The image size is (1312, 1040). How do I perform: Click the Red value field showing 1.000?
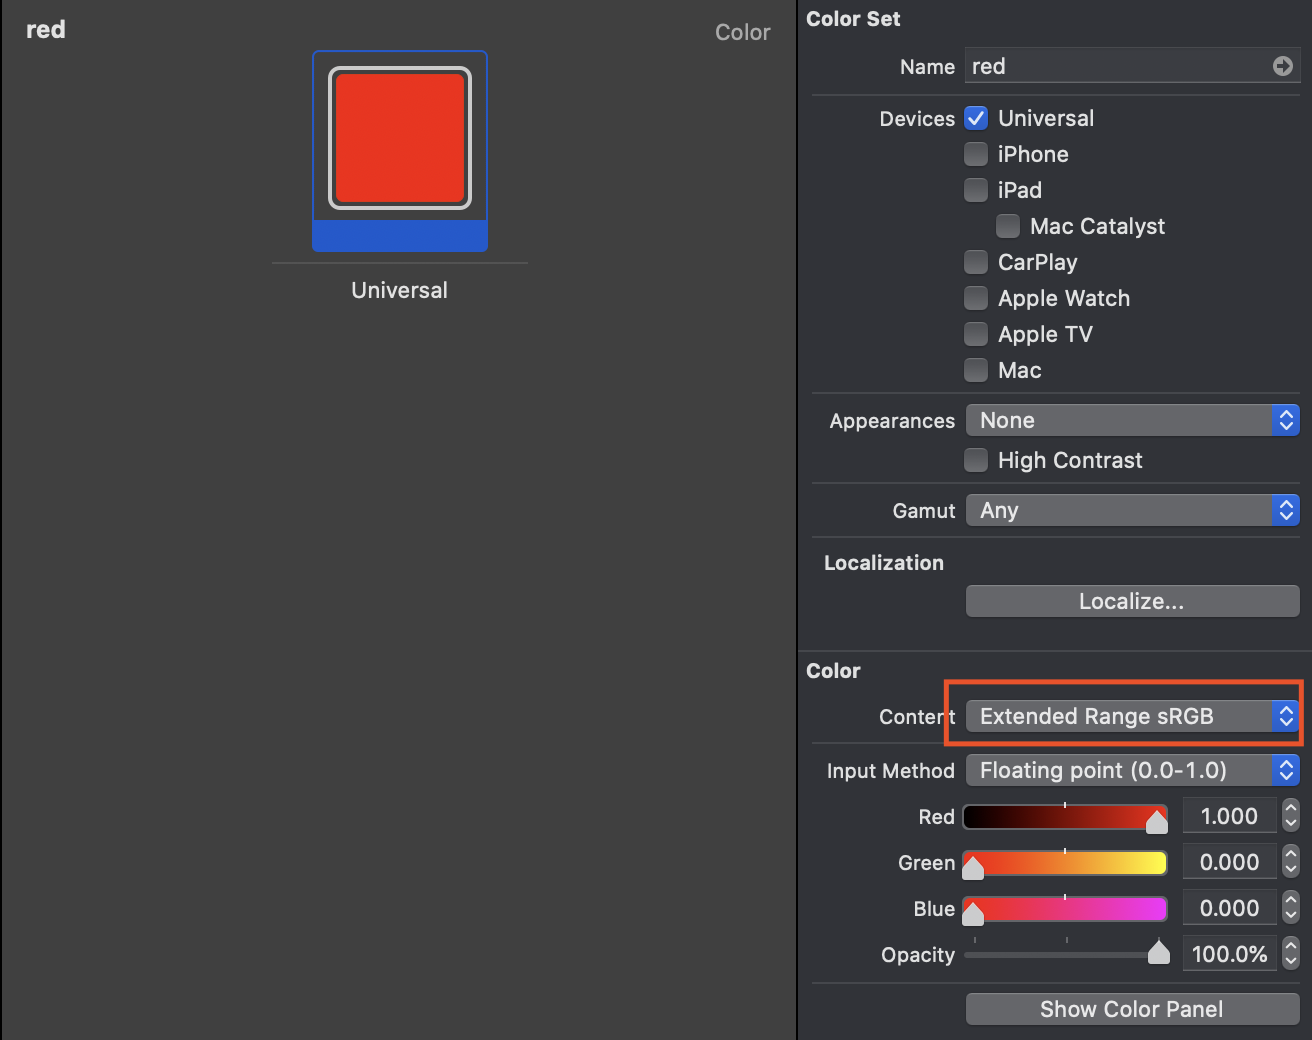point(1229,816)
